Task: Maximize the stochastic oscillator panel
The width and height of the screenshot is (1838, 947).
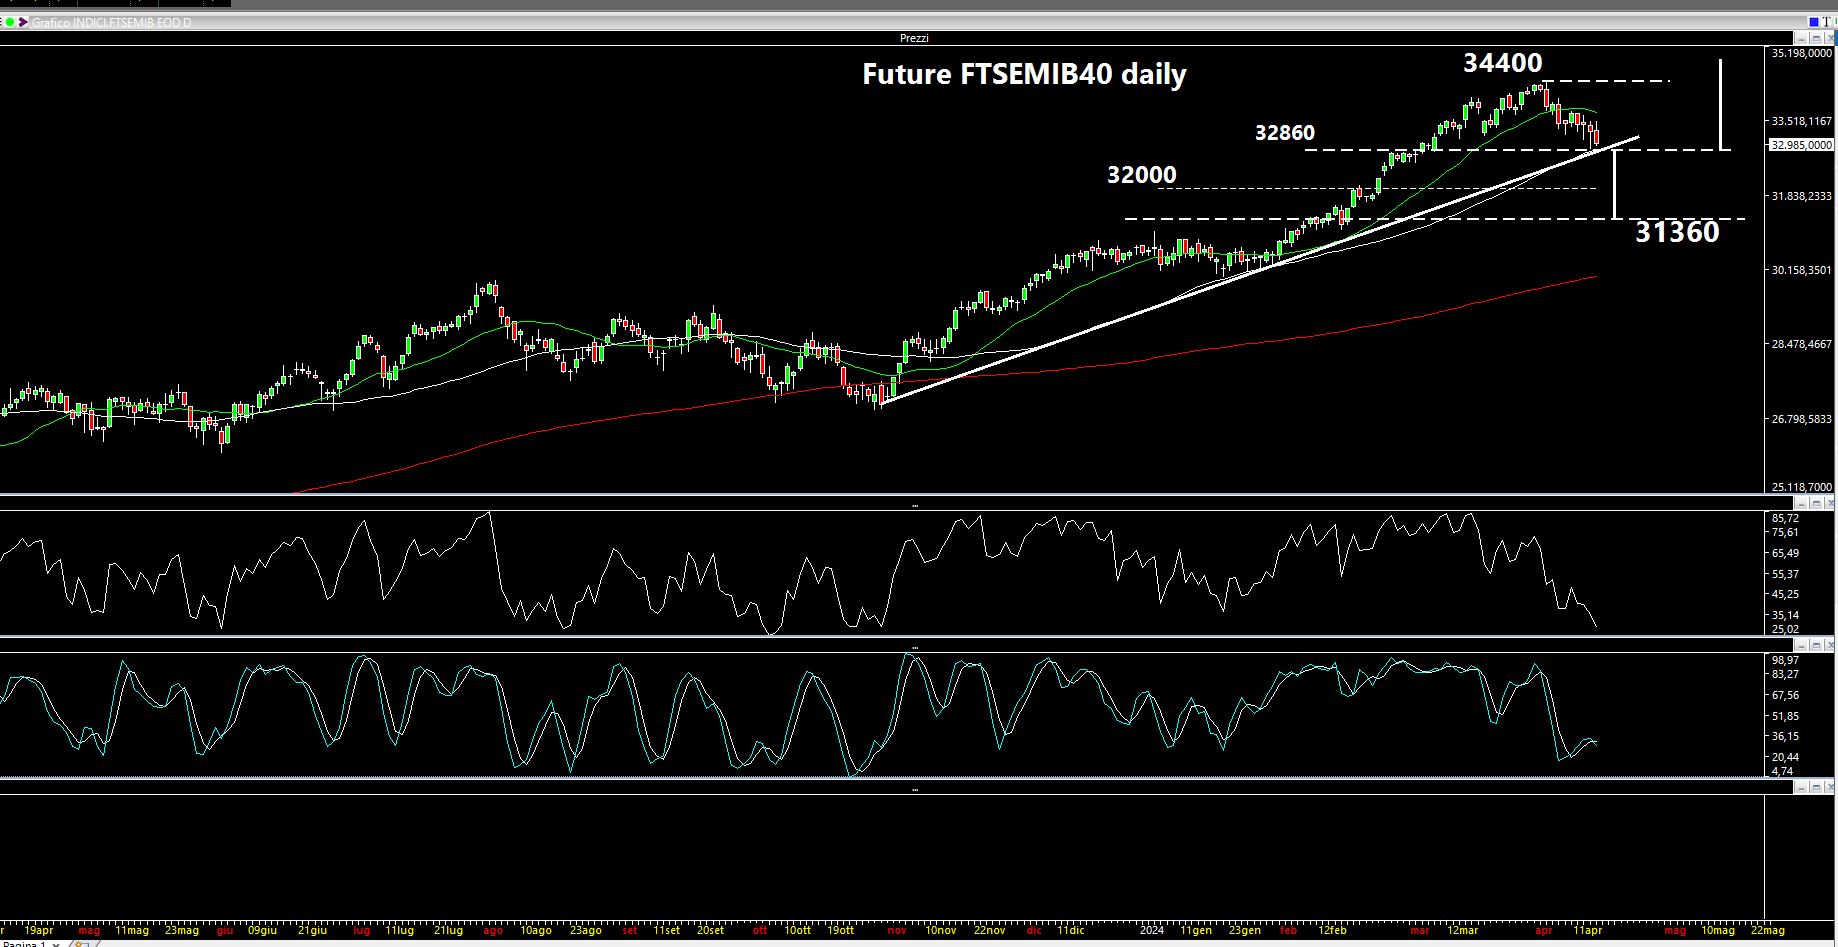Action: [1816, 646]
